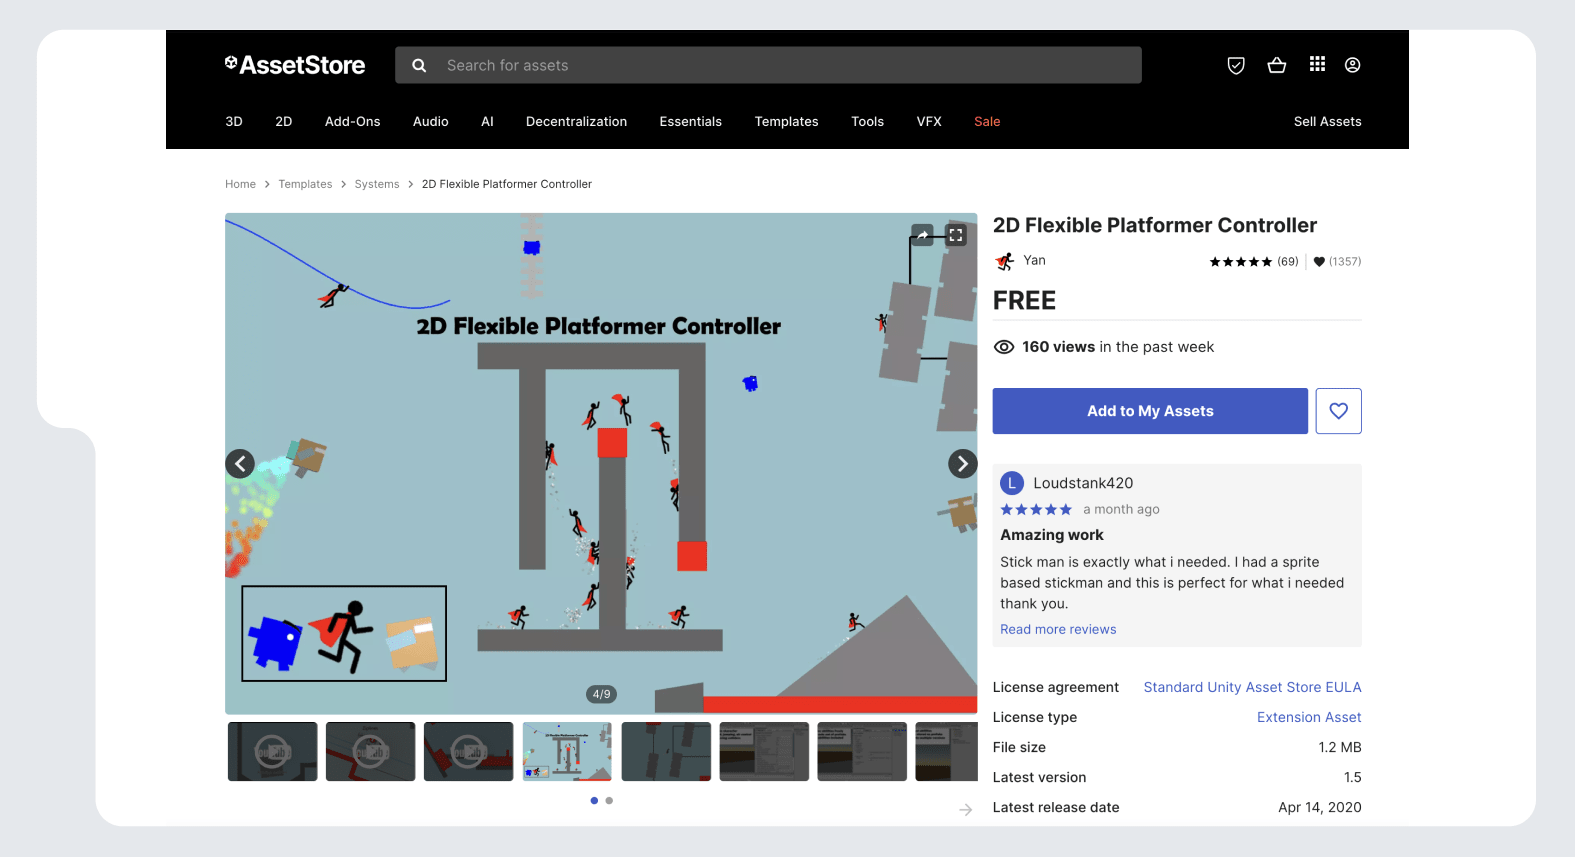Open the apps grid menu
The height and width of the screenshot is (857, 1575).
point(1317,64)
